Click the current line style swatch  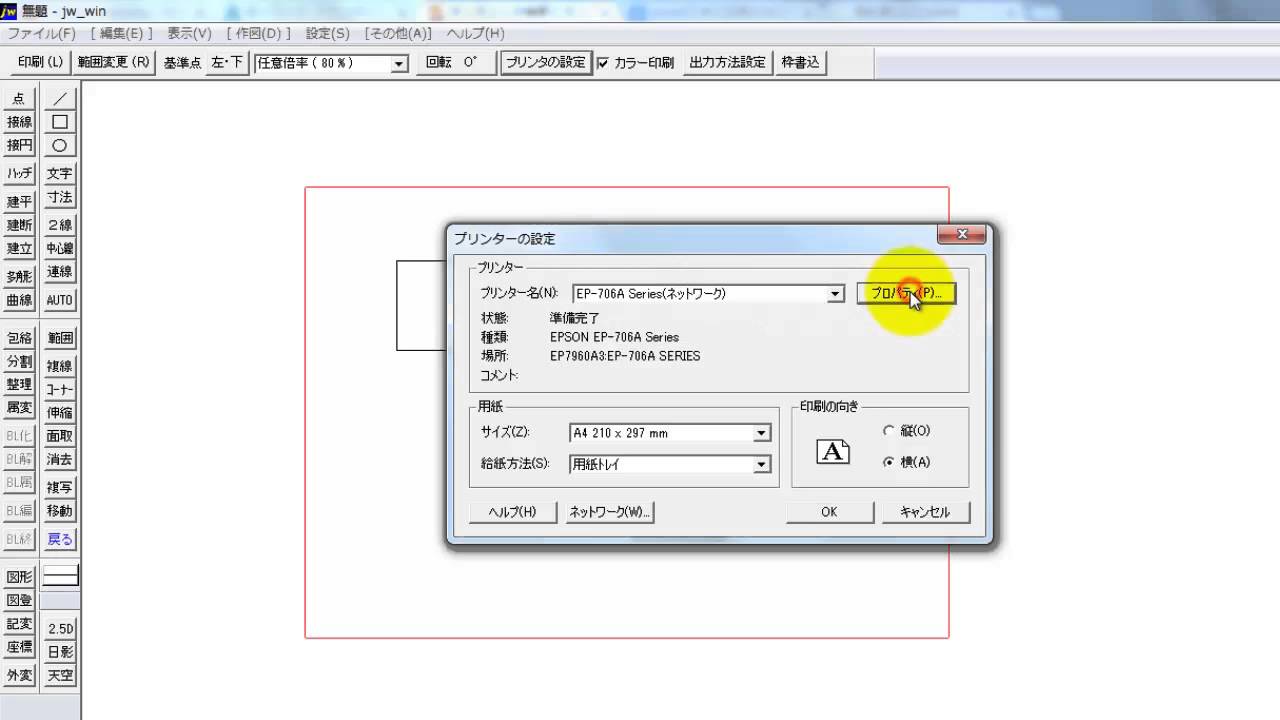pos(60,577)
